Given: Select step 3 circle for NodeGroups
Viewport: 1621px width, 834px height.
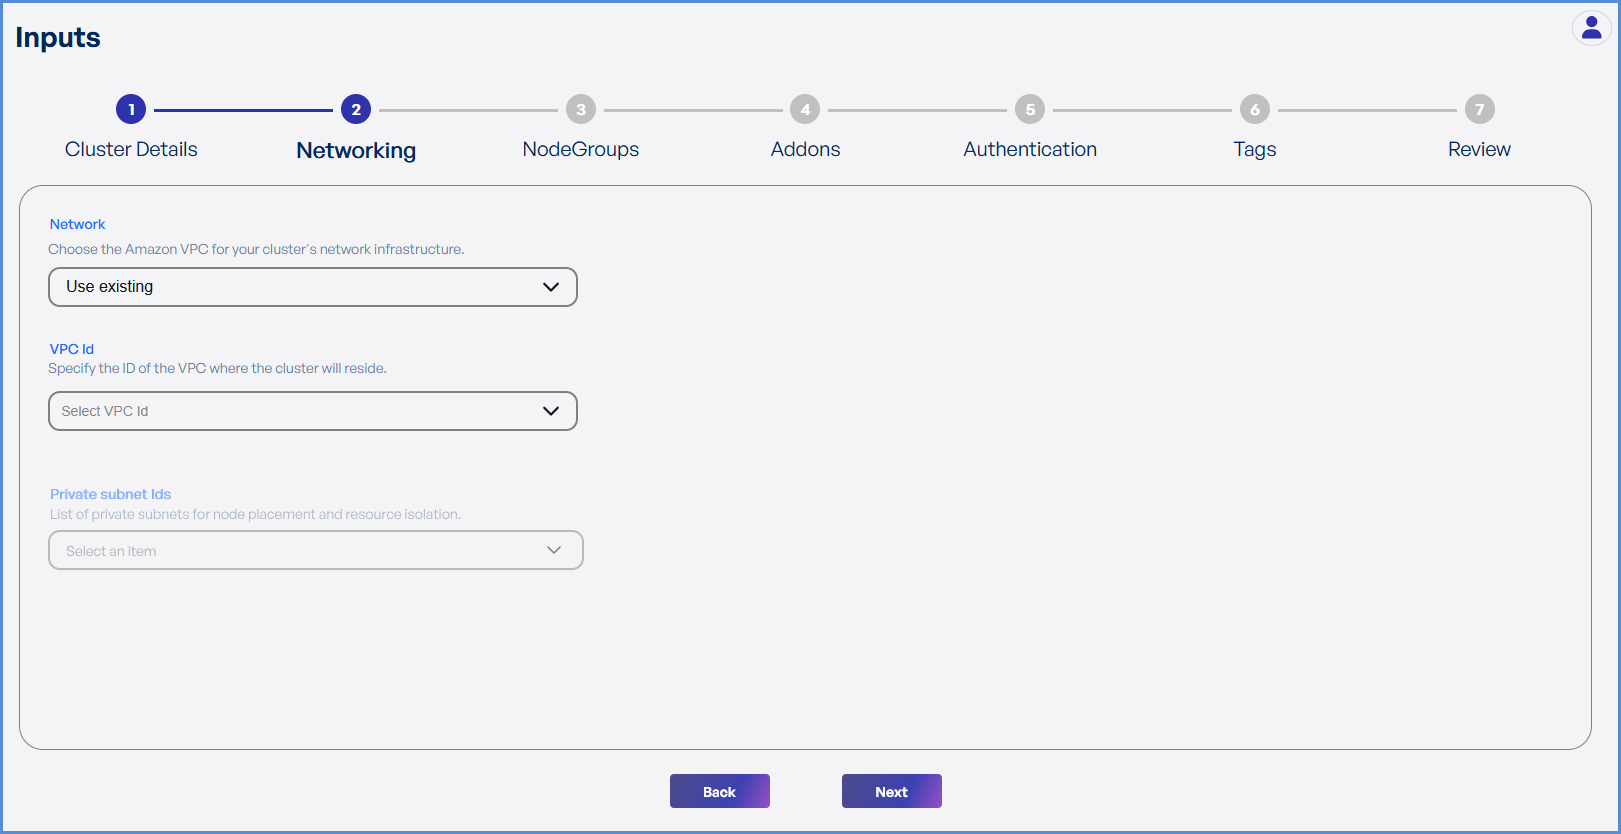Looking at the screenshot, I should click(581, 109).
